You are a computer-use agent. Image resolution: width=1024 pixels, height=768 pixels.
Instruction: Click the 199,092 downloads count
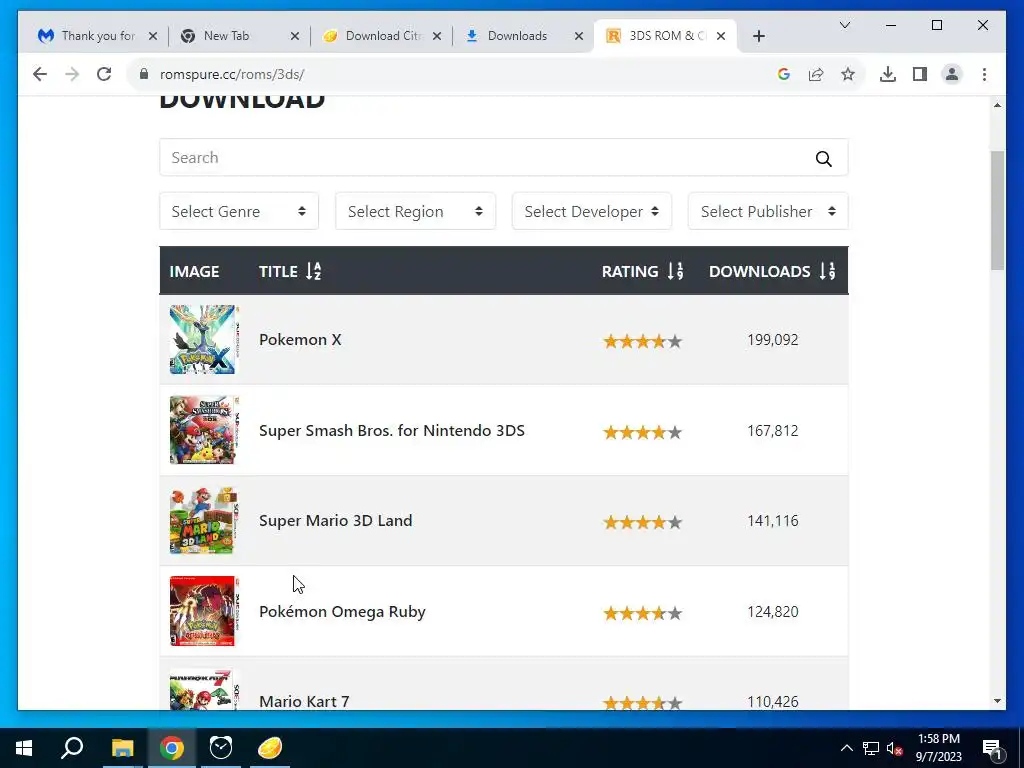[773, 340]
